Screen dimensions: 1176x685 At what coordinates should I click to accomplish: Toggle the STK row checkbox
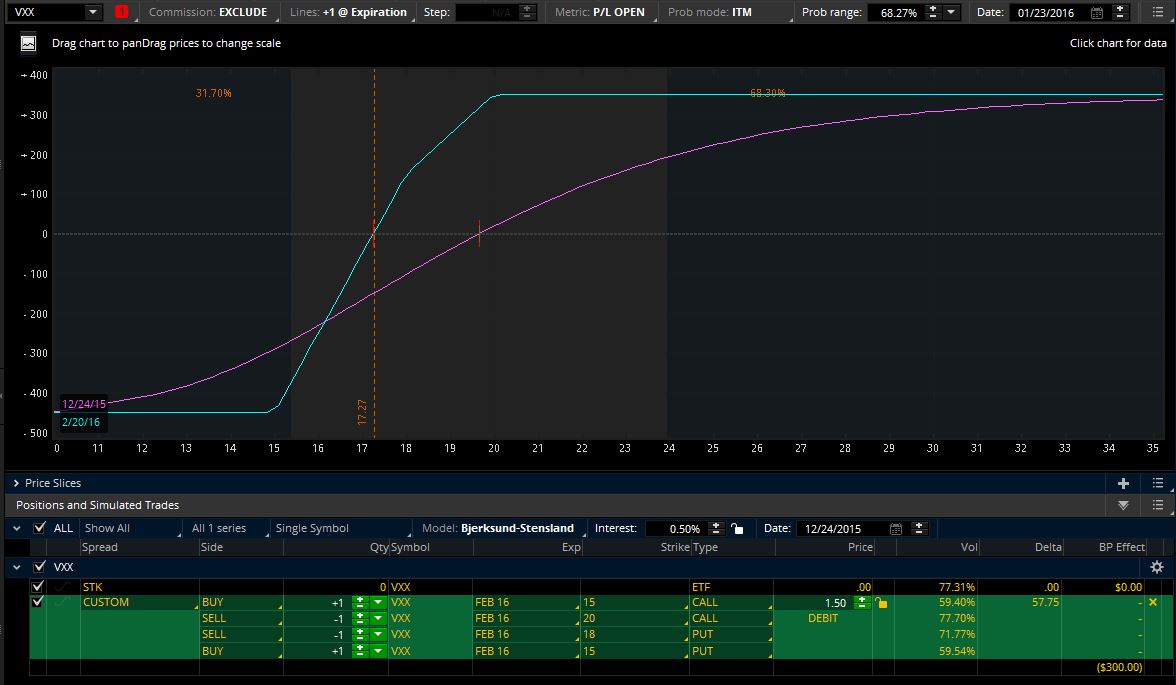click(x=38, y=586)
